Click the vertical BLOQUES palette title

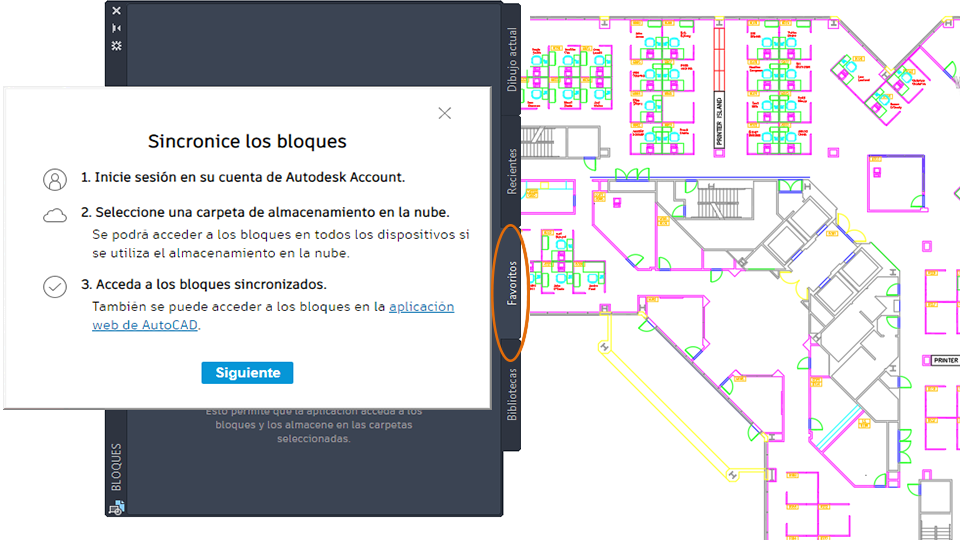tap(116, 467)
